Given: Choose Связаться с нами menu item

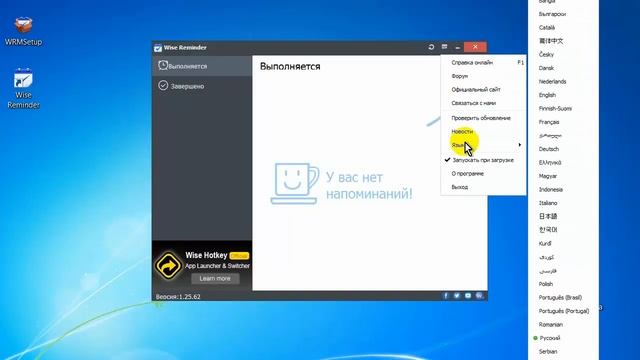Looking at the screenshot, I should [x=483, y=103].
